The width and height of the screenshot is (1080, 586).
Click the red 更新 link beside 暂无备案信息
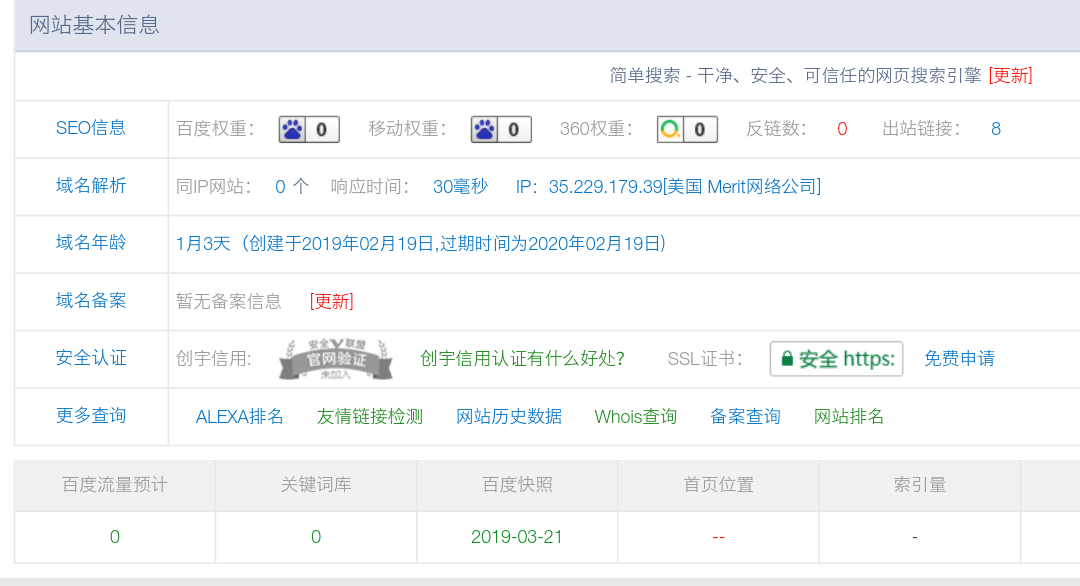click(331, 302)
